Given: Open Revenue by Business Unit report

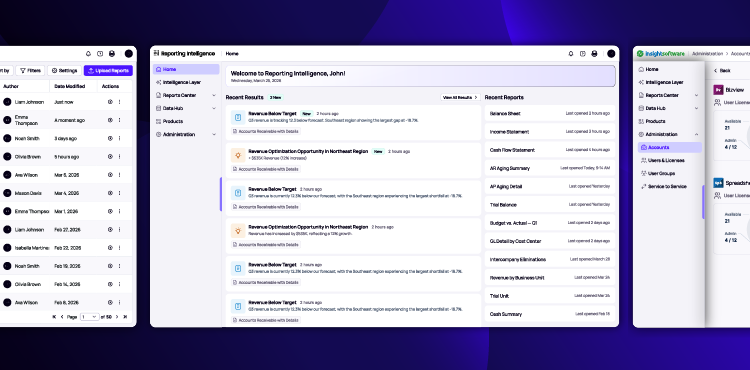Looking at the screenshot, I should [550, 277].
